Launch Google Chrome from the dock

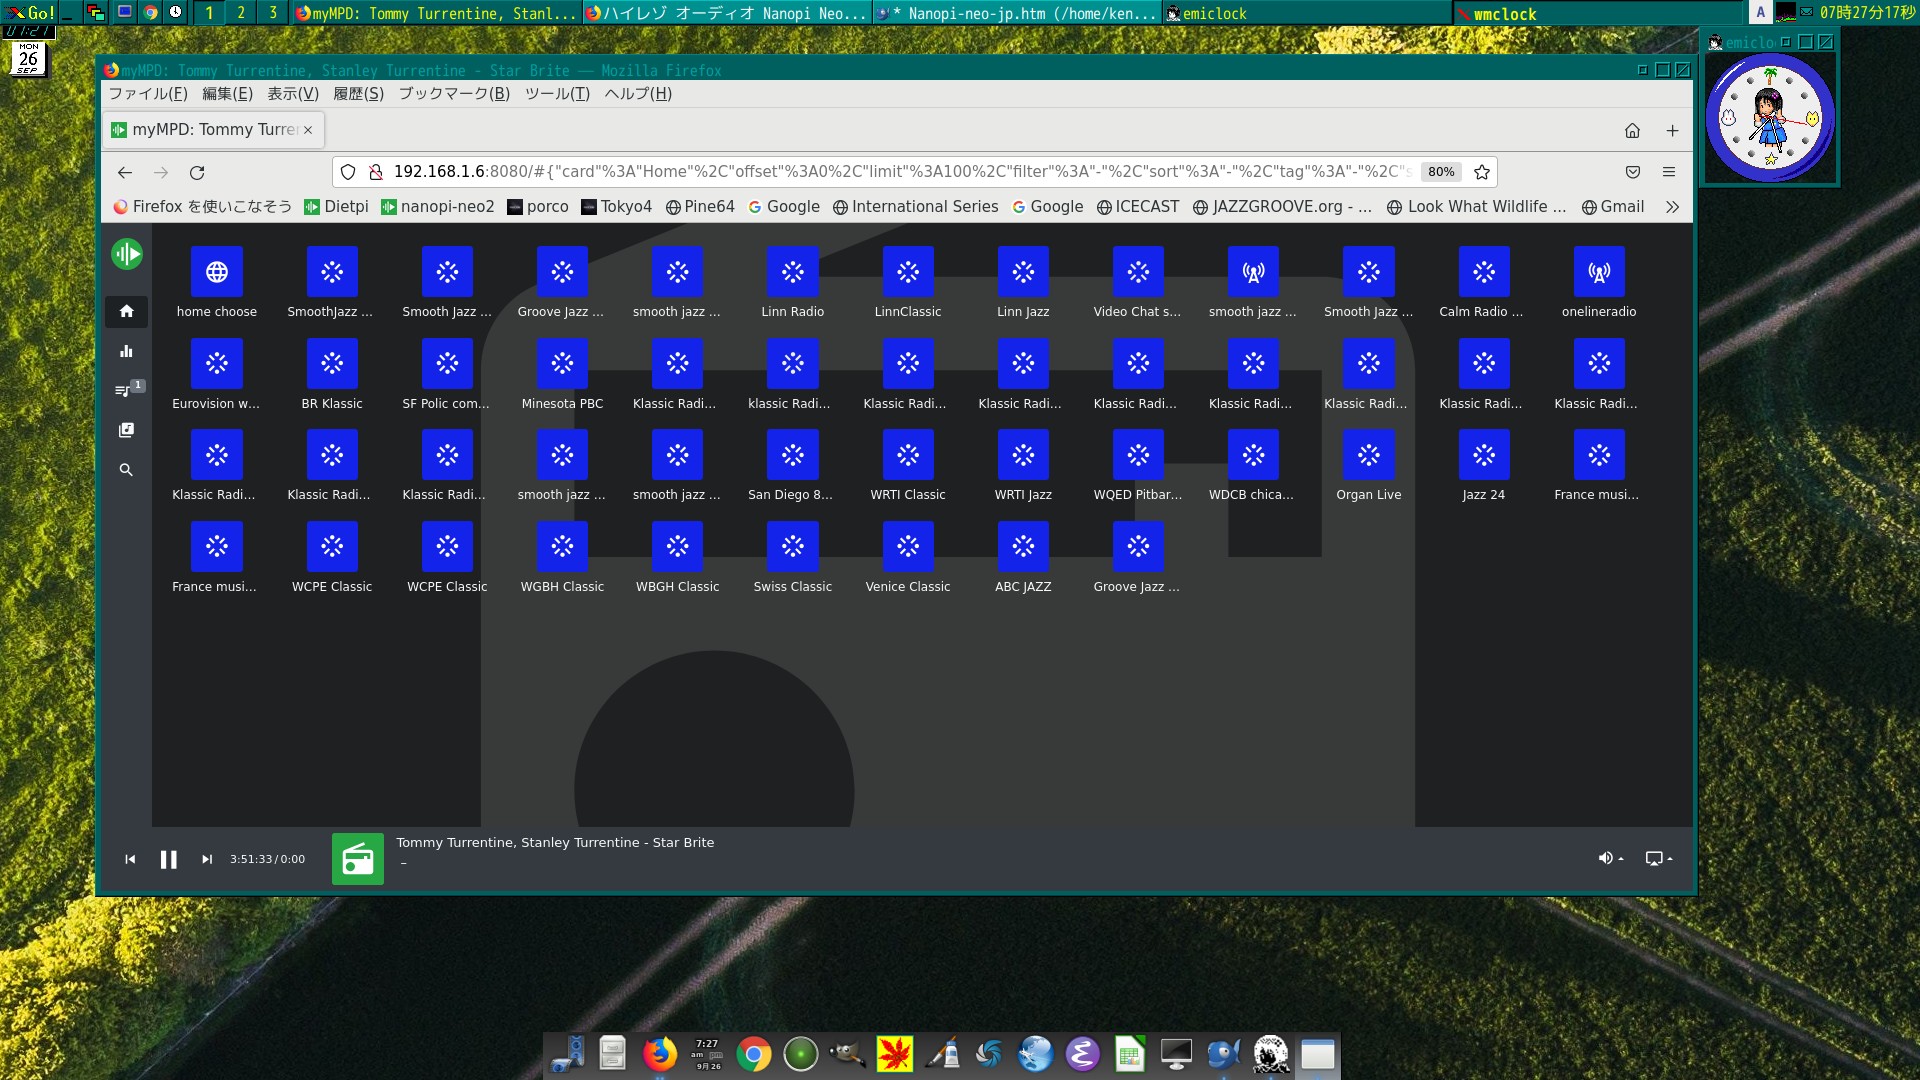(754, 1054)
